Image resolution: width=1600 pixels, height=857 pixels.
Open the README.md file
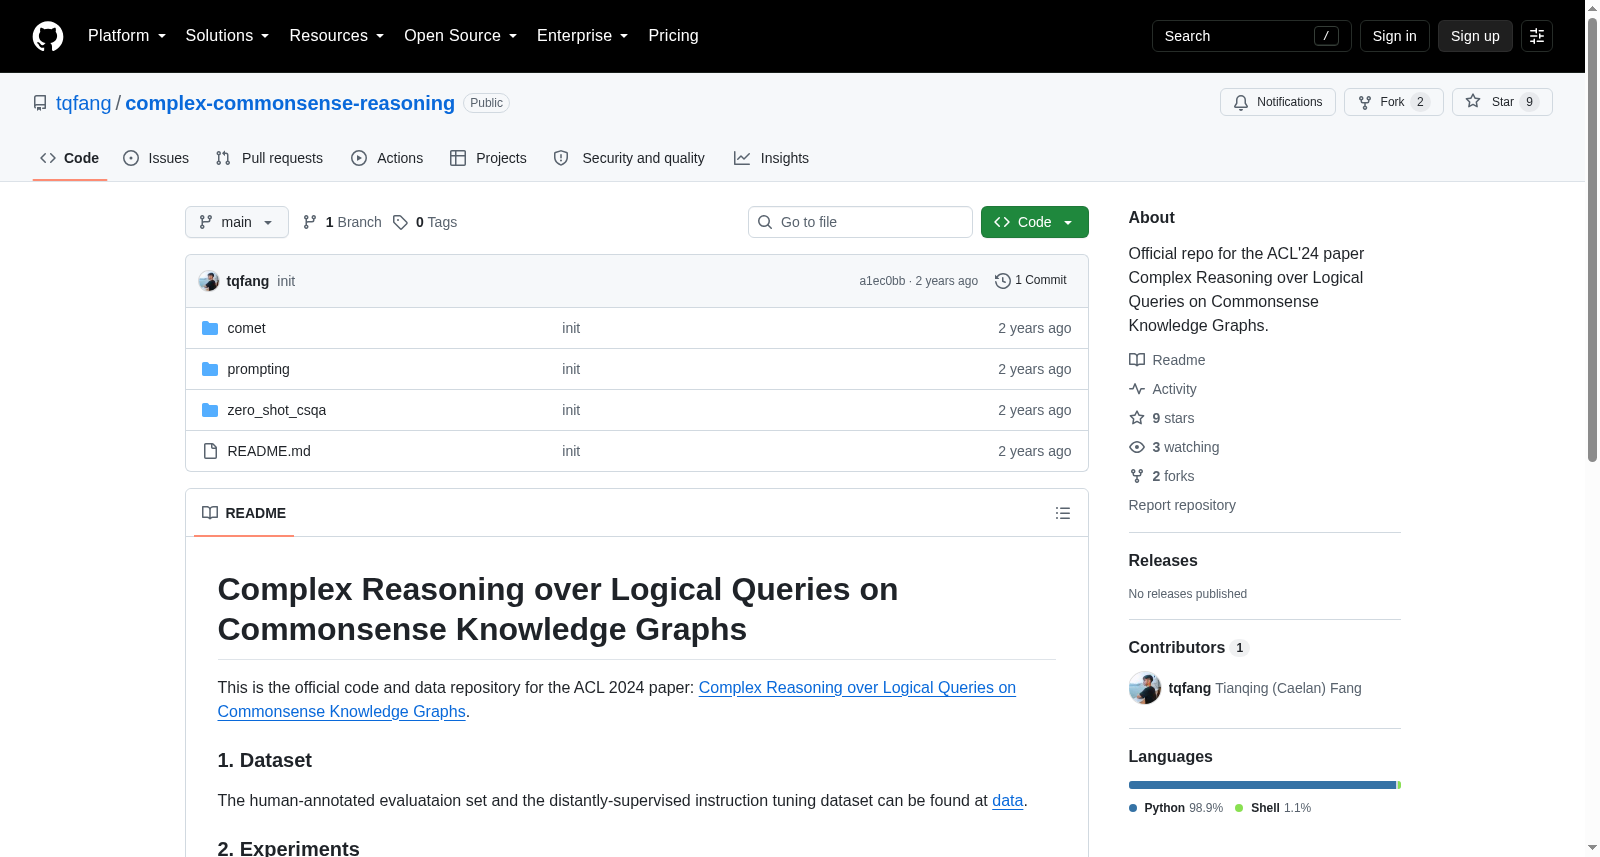pyautogui.click(x=269, y=451)
